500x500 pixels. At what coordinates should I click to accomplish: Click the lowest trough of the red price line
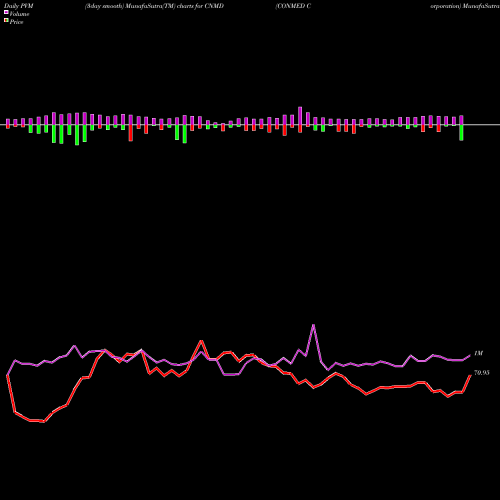pos(44,422)
